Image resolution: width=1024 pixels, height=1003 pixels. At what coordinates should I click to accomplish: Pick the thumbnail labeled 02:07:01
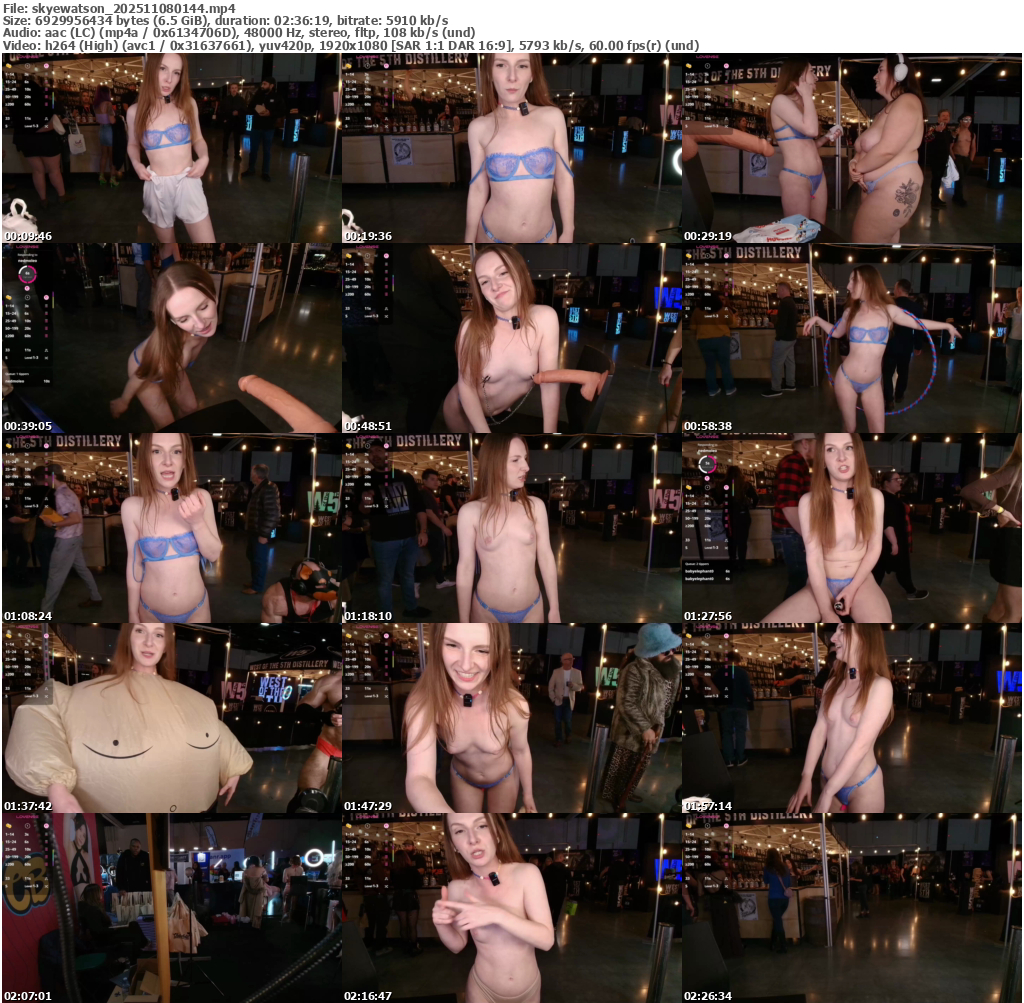172,908
